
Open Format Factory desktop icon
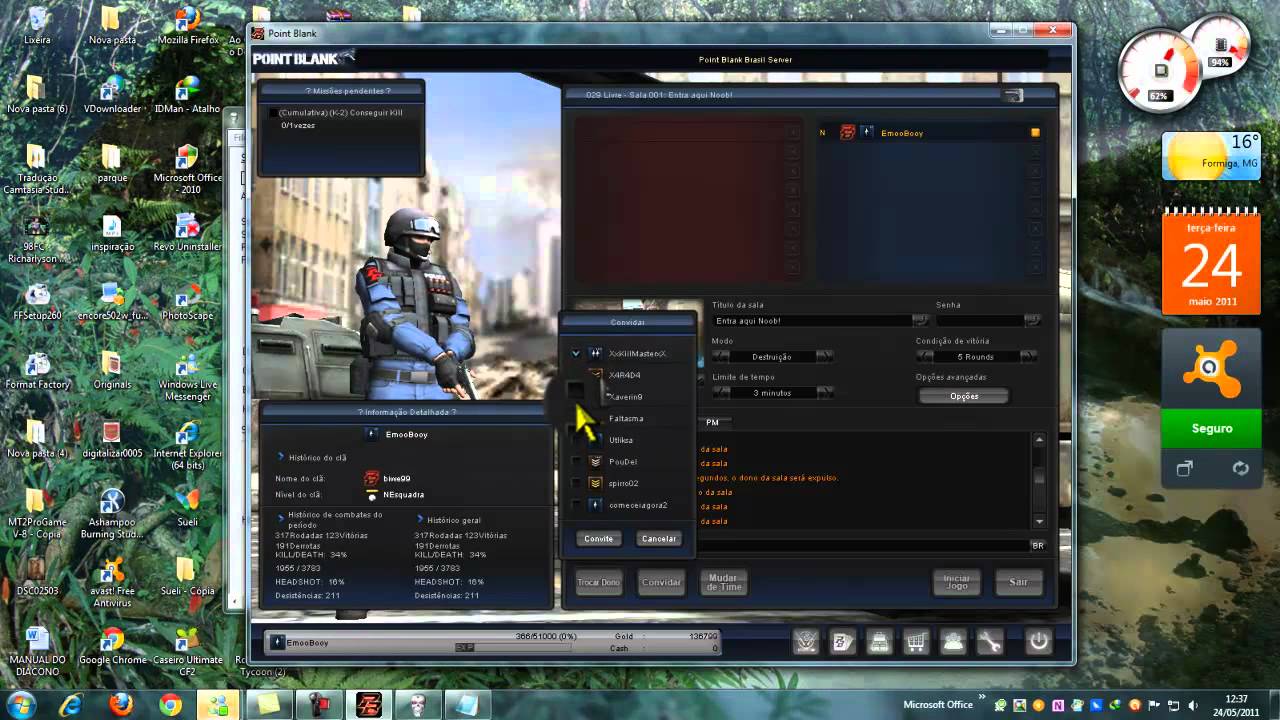coord(37,370)
